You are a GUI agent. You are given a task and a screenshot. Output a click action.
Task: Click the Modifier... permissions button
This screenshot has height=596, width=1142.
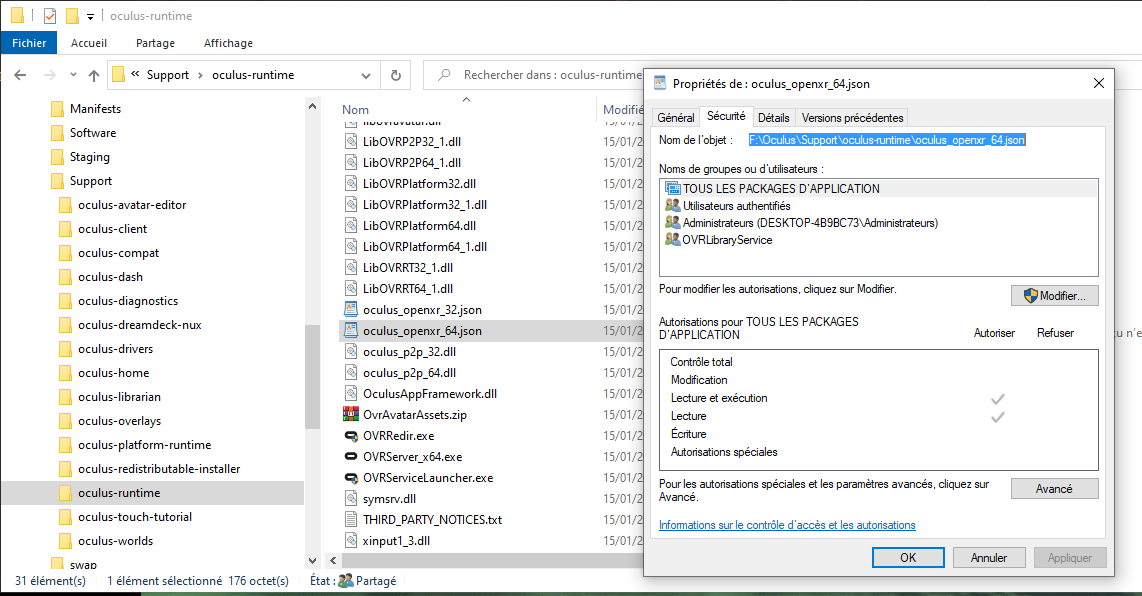(x=1054, y=296)
